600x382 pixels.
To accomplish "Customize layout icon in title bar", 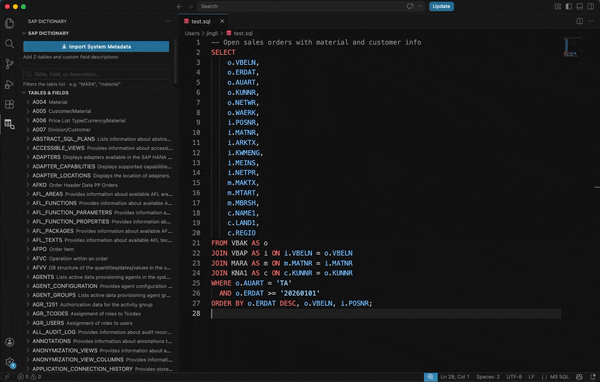I will pos(558,7).
